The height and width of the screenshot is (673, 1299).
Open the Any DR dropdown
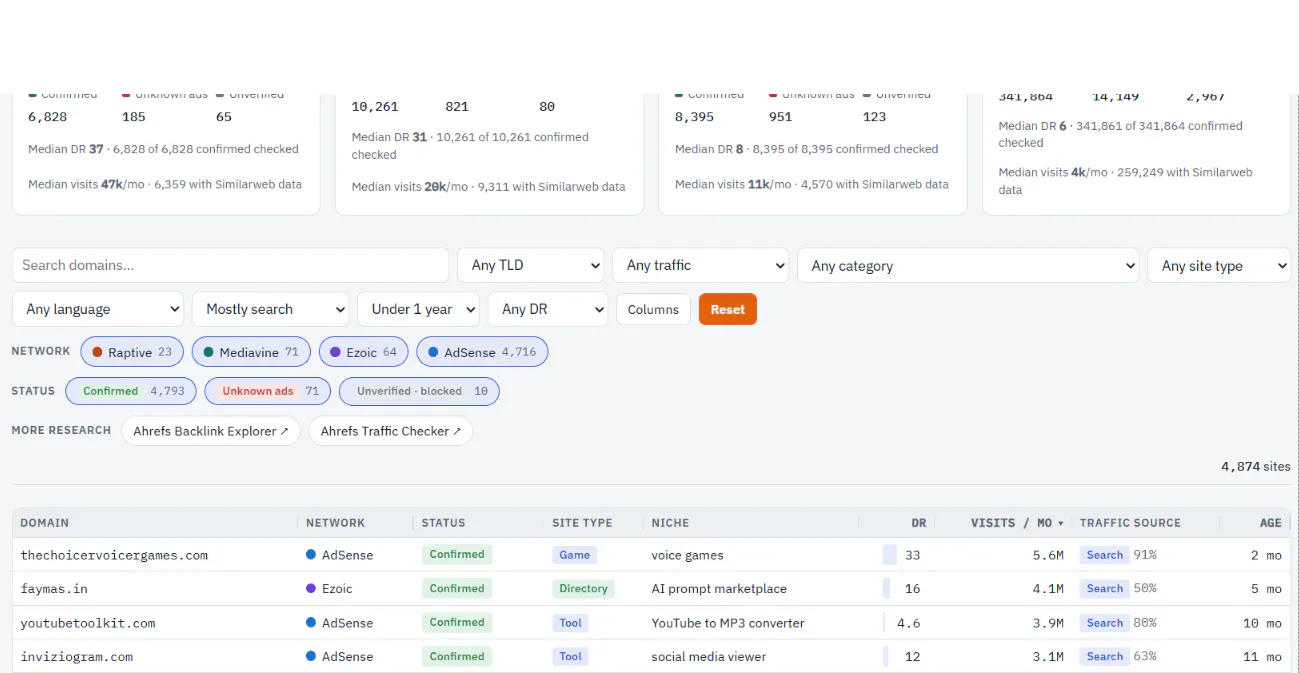pyautogui.click(x=548, y=309)
